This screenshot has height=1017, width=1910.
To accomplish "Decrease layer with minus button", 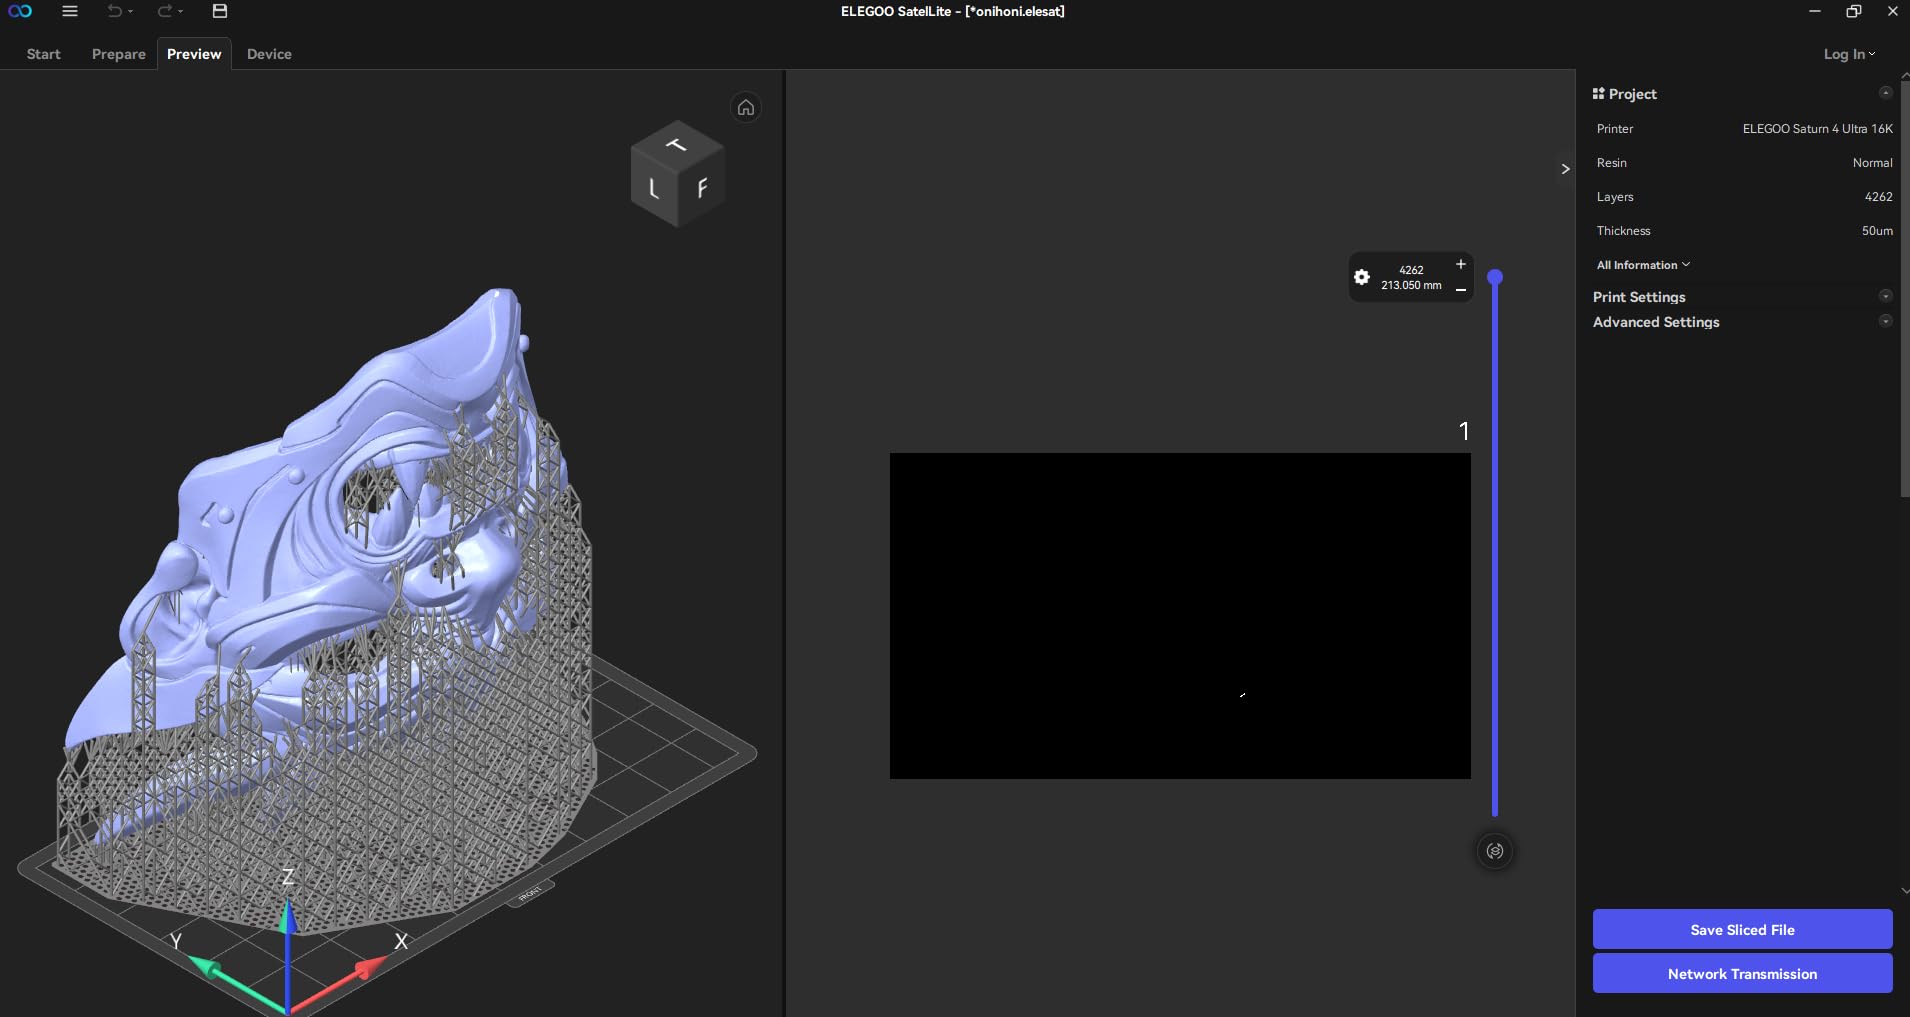I will pos(1460,290).
